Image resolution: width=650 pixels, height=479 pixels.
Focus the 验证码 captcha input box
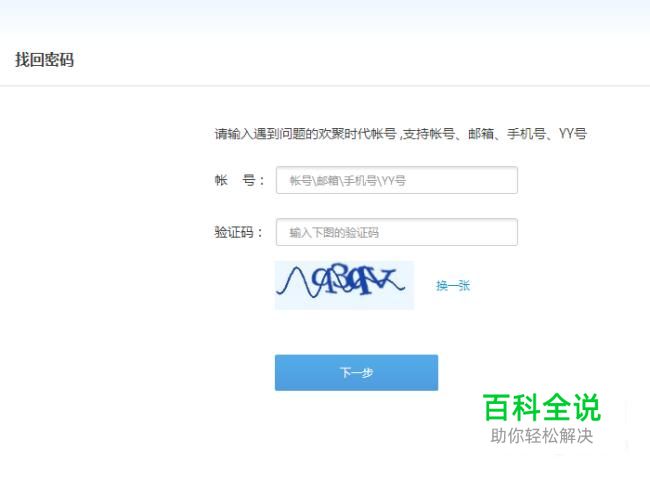[x=397, y=232]
